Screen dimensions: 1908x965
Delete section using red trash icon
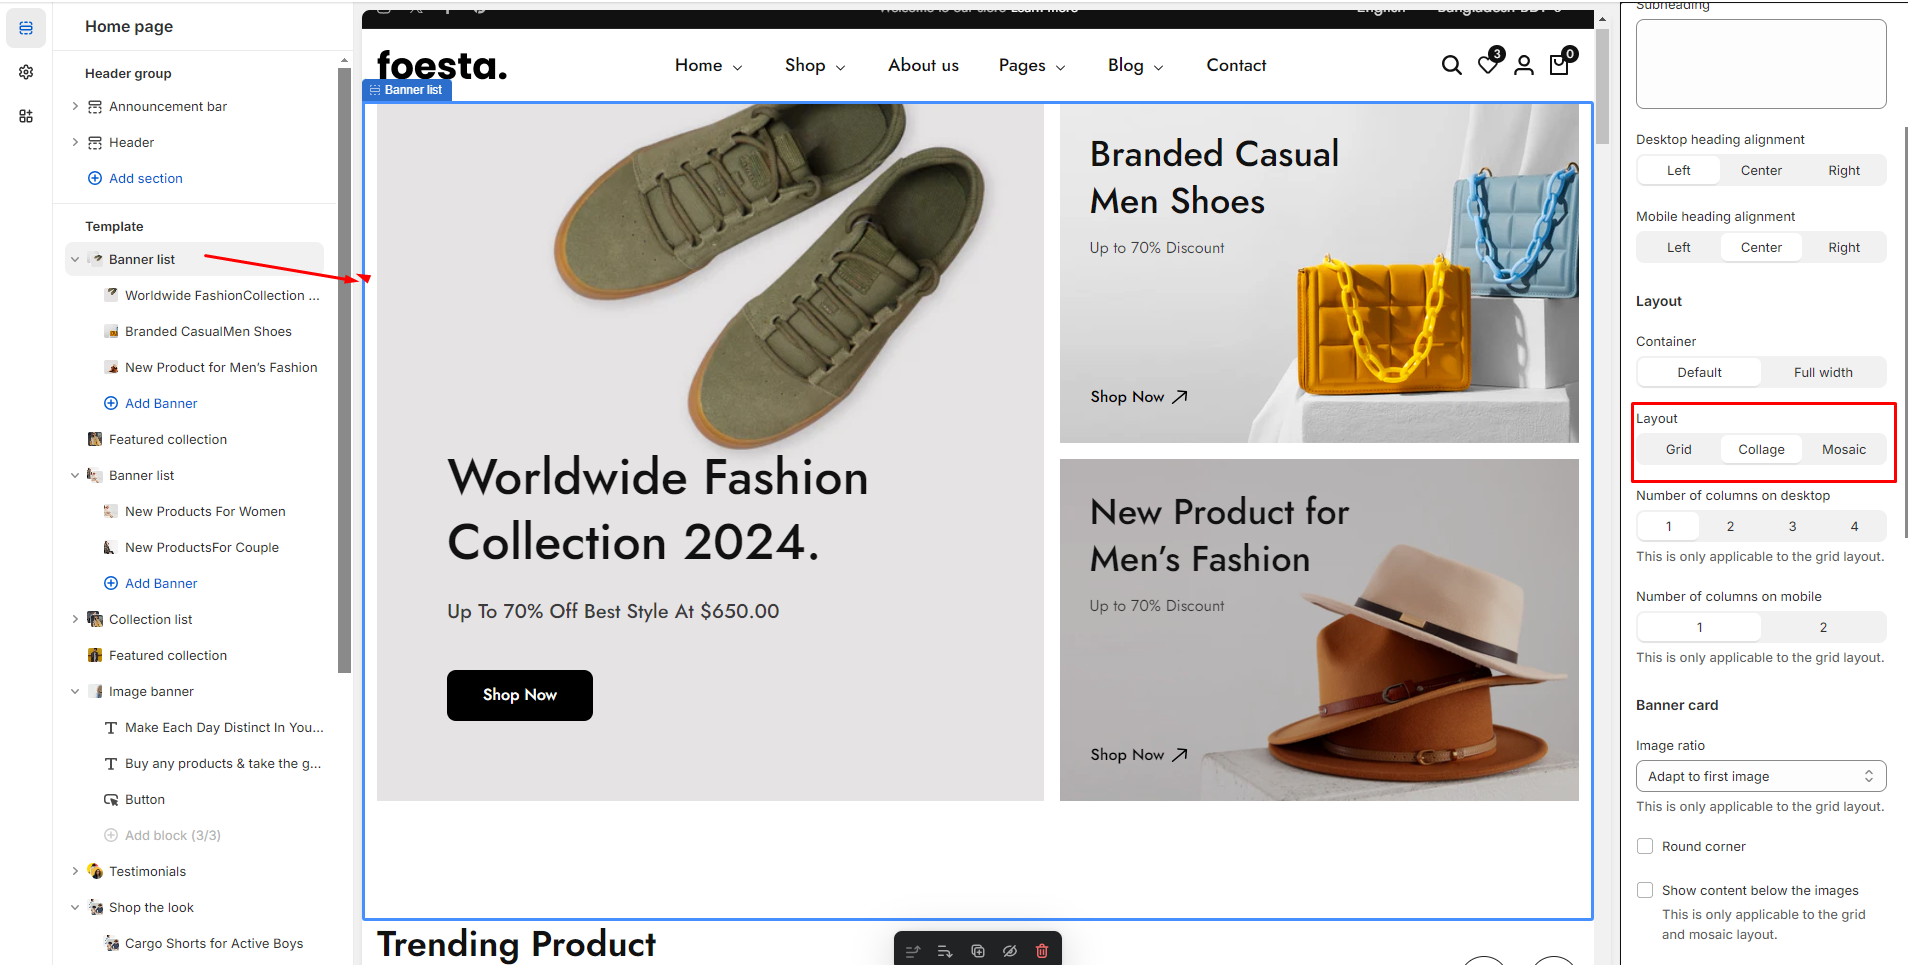tap(1042, 951)
